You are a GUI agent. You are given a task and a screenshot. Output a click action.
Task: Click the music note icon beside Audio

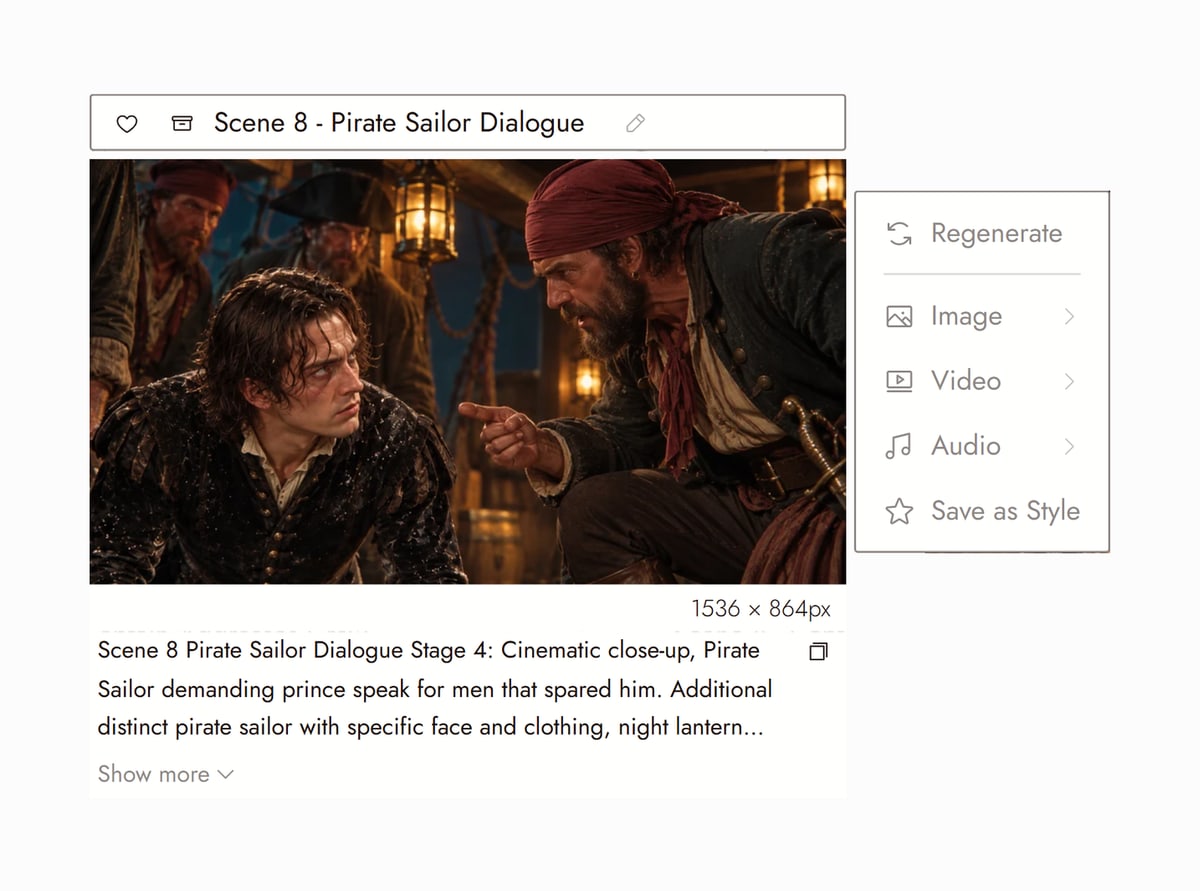click(899, 446)
